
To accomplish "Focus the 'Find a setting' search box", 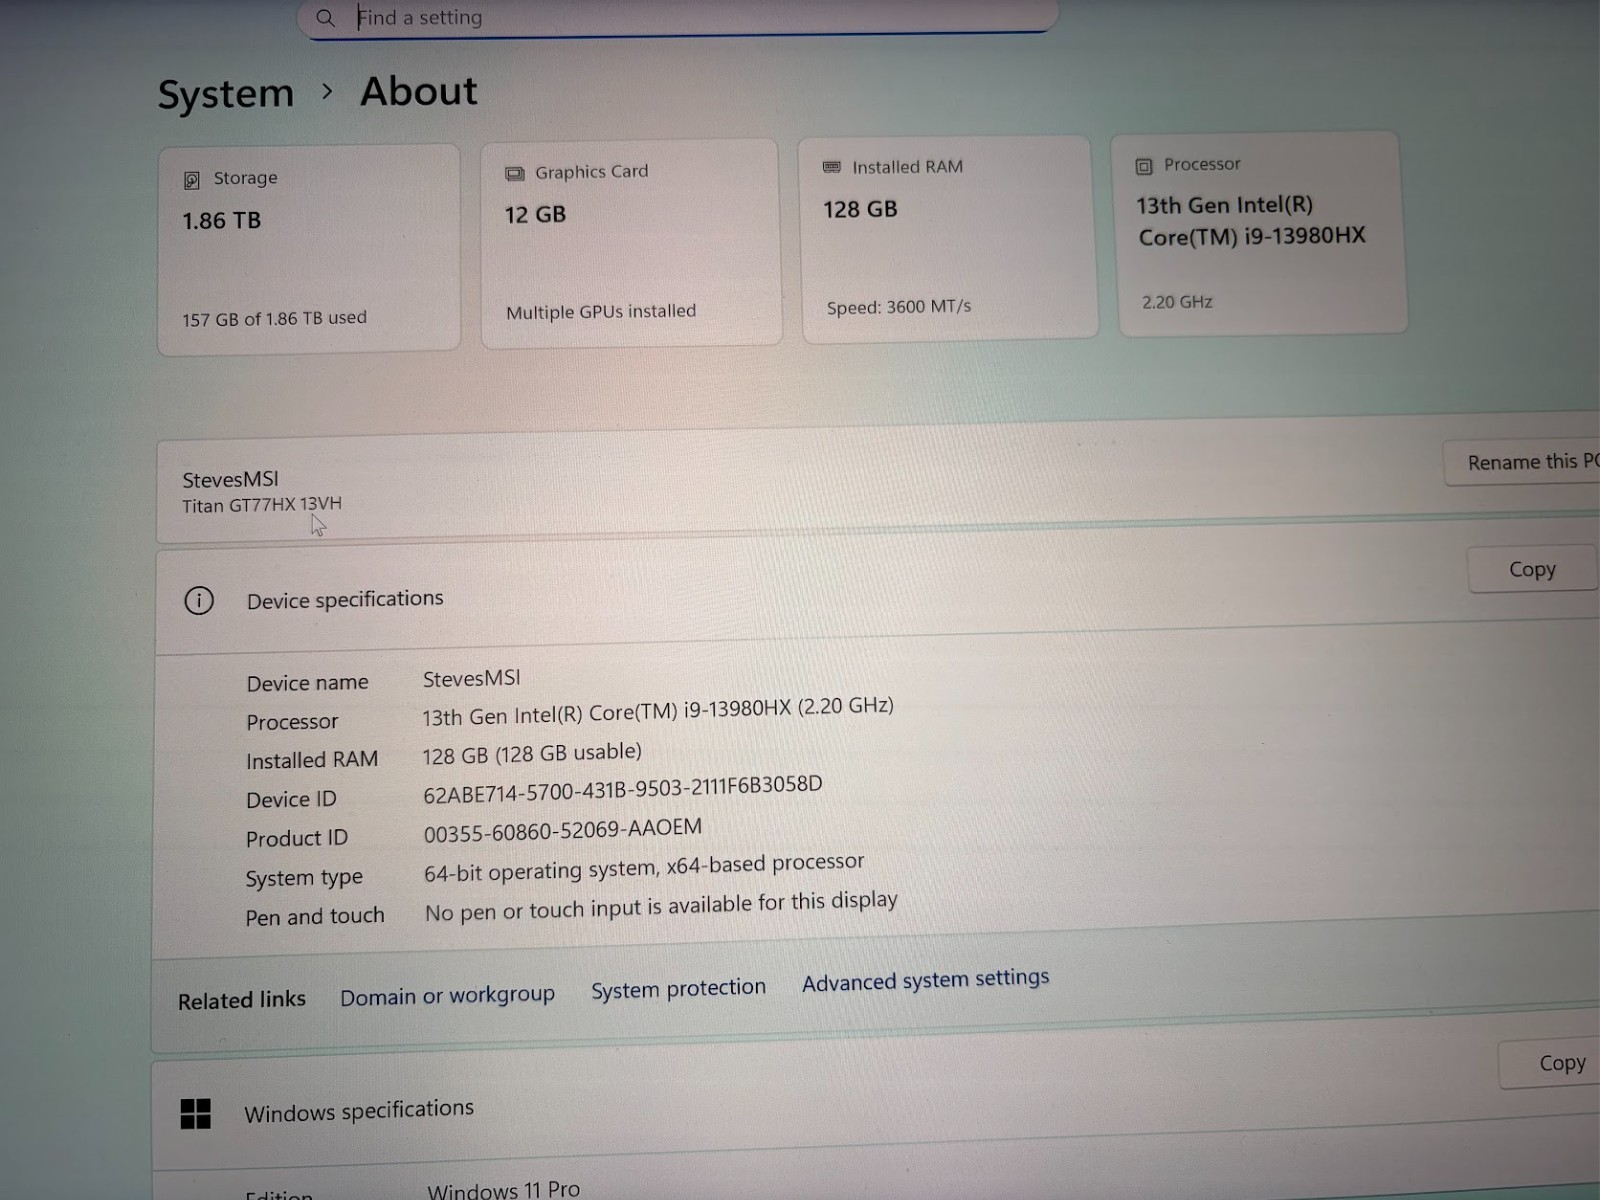I will coord(678,17).
